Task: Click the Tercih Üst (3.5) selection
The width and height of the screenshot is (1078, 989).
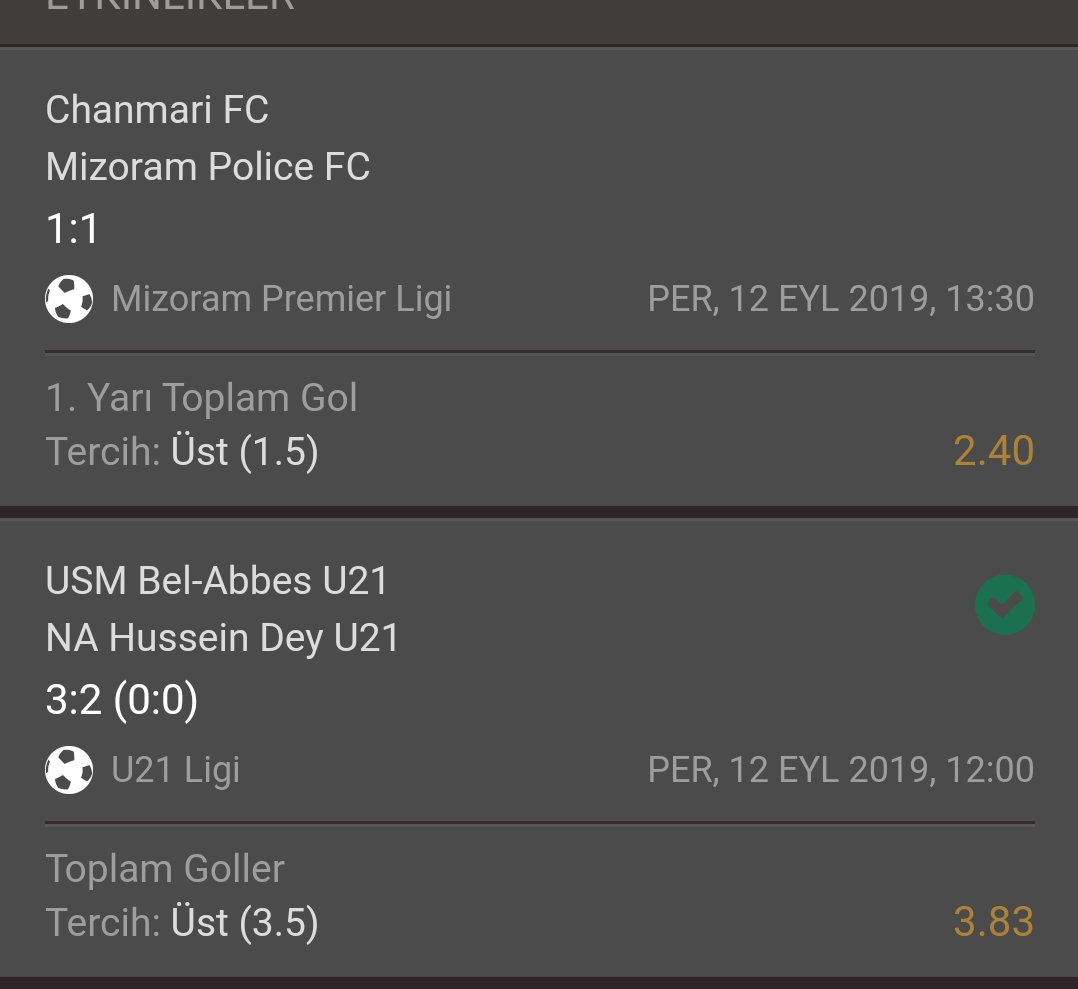Action: click(x=182, y=922)
